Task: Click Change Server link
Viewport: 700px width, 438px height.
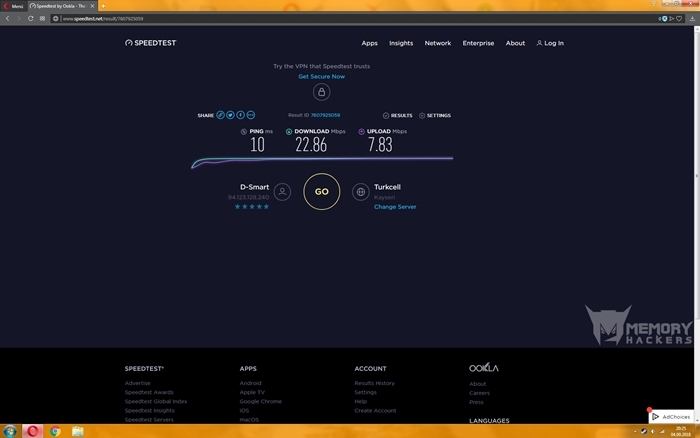Action: [395, 207]
